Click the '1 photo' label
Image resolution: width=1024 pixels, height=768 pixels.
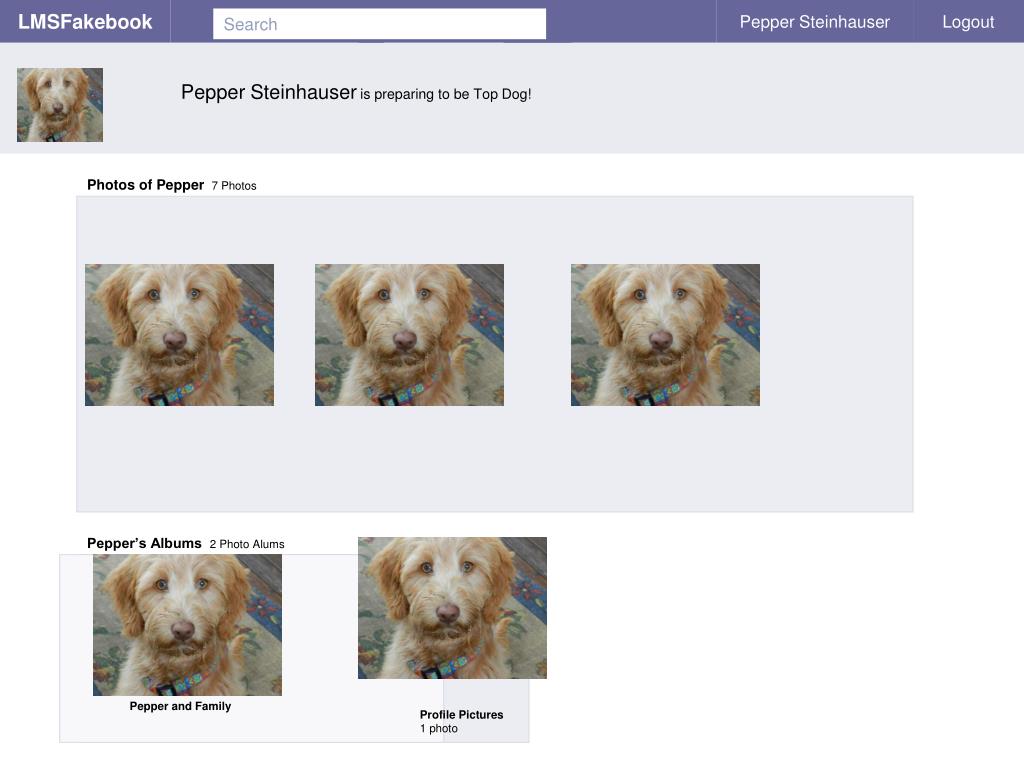click(x=439, y=728)
